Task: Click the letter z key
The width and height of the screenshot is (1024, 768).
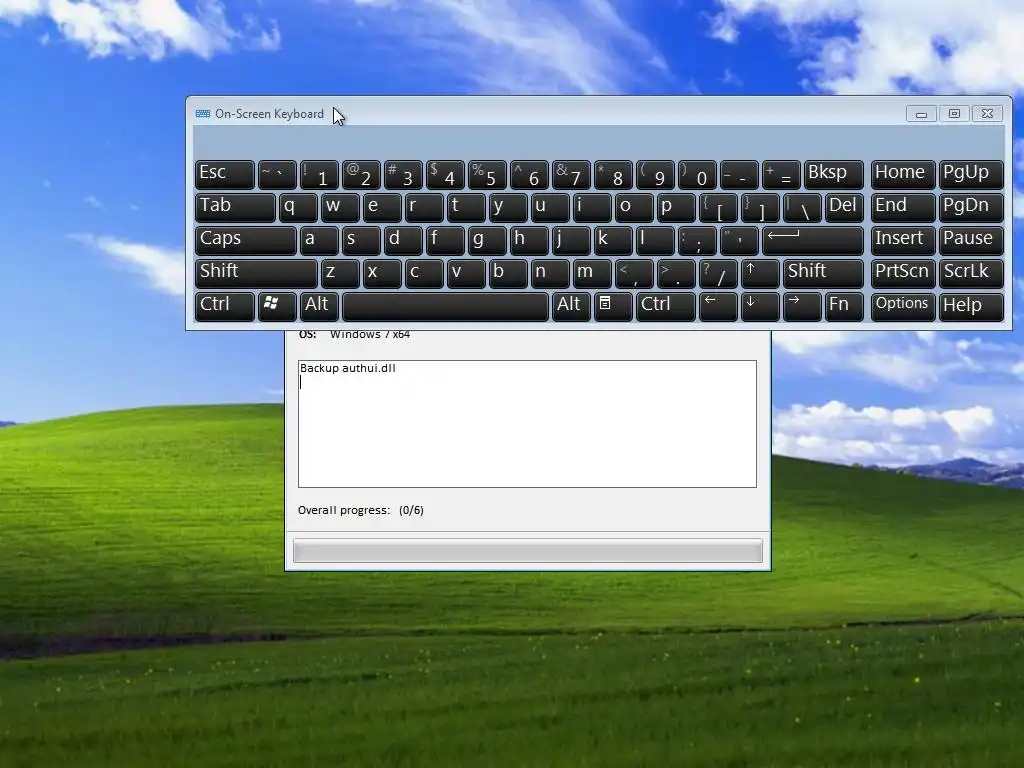Action: (340, 273)
